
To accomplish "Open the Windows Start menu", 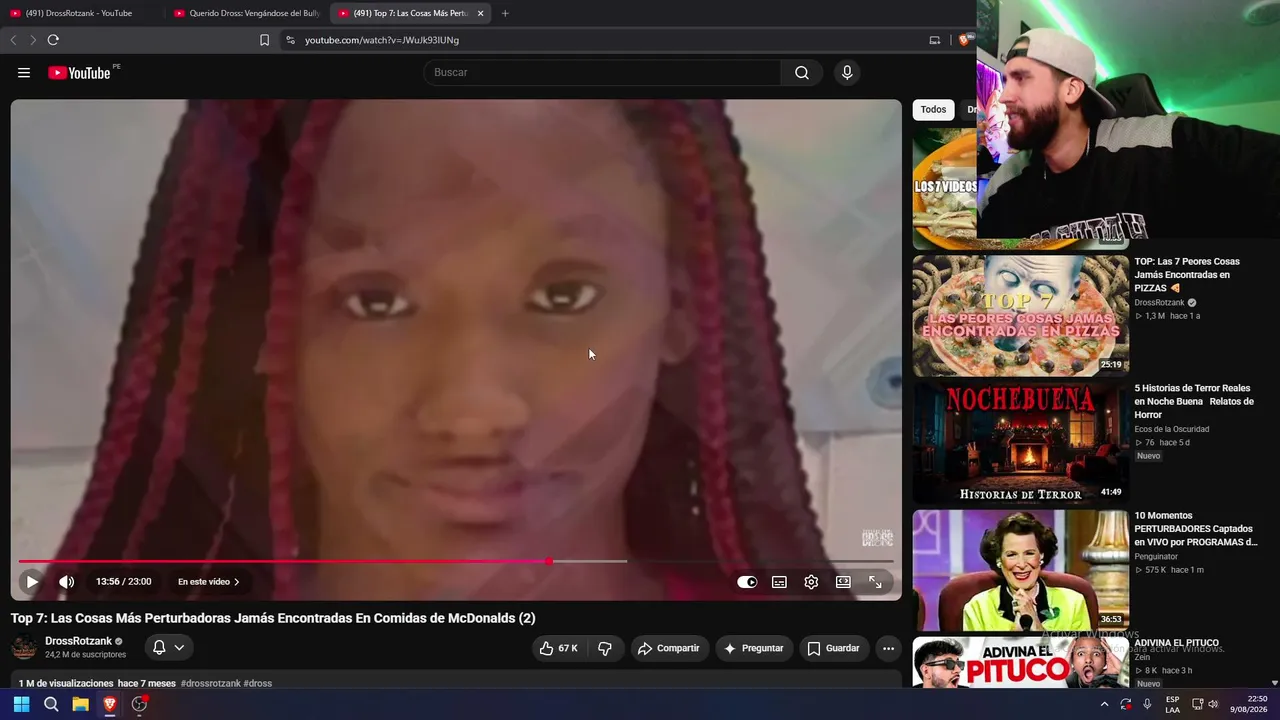I will pos(21,704).
